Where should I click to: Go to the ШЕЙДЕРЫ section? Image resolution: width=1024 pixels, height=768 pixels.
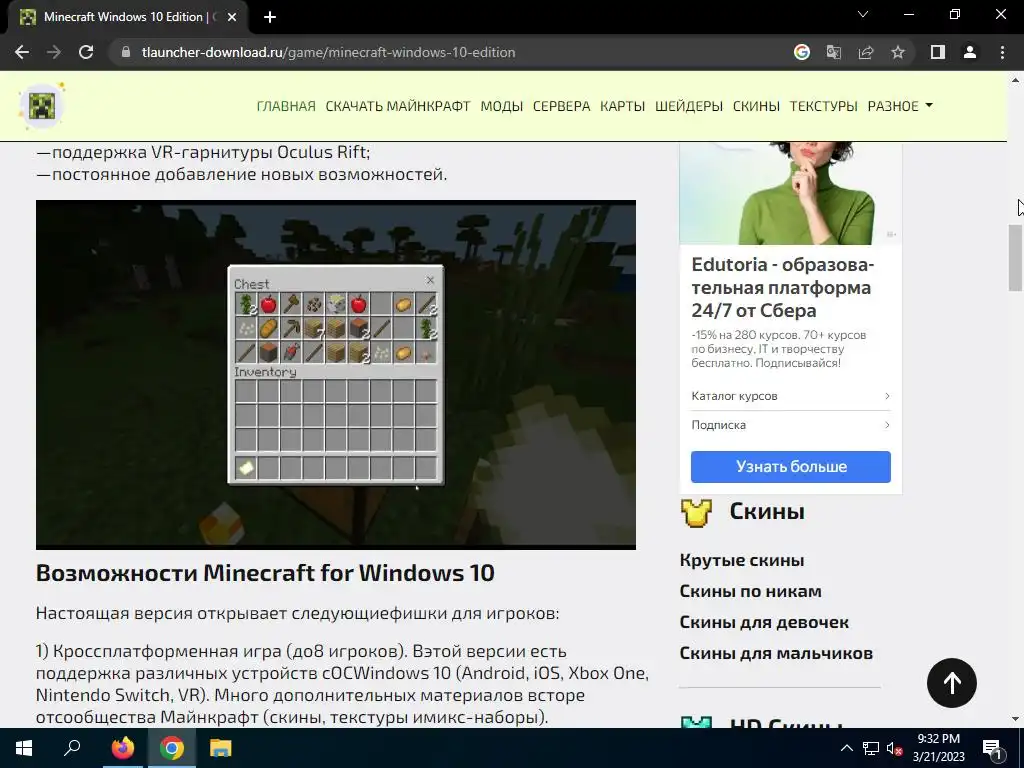[689, 106]
